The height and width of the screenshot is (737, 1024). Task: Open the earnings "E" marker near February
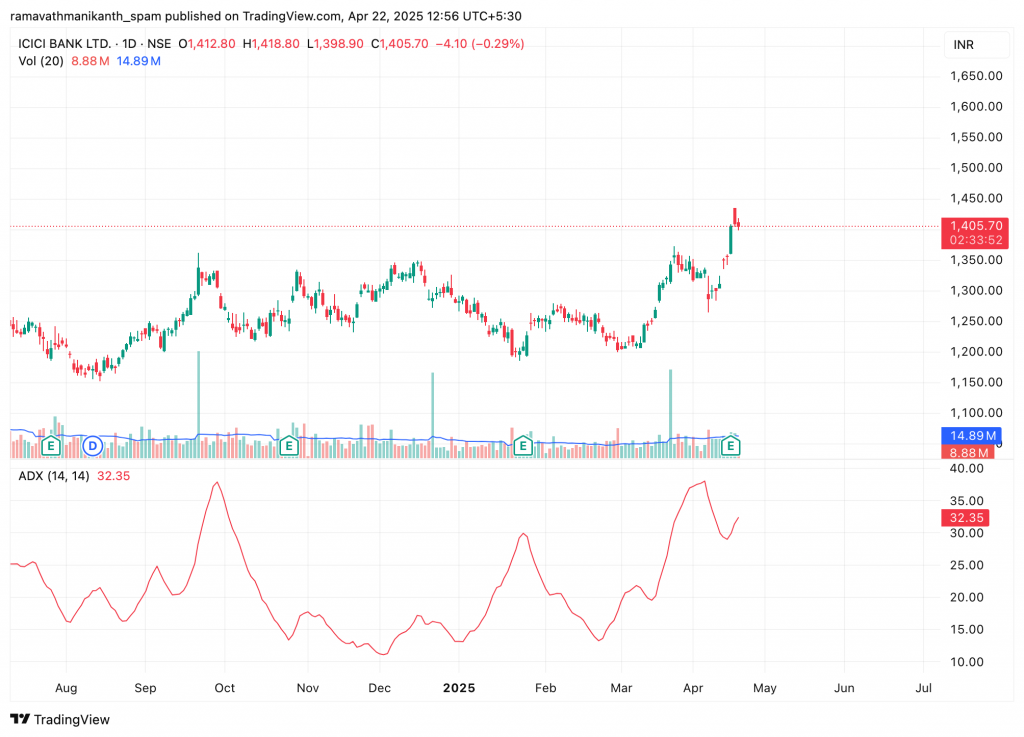pos(522,446)
